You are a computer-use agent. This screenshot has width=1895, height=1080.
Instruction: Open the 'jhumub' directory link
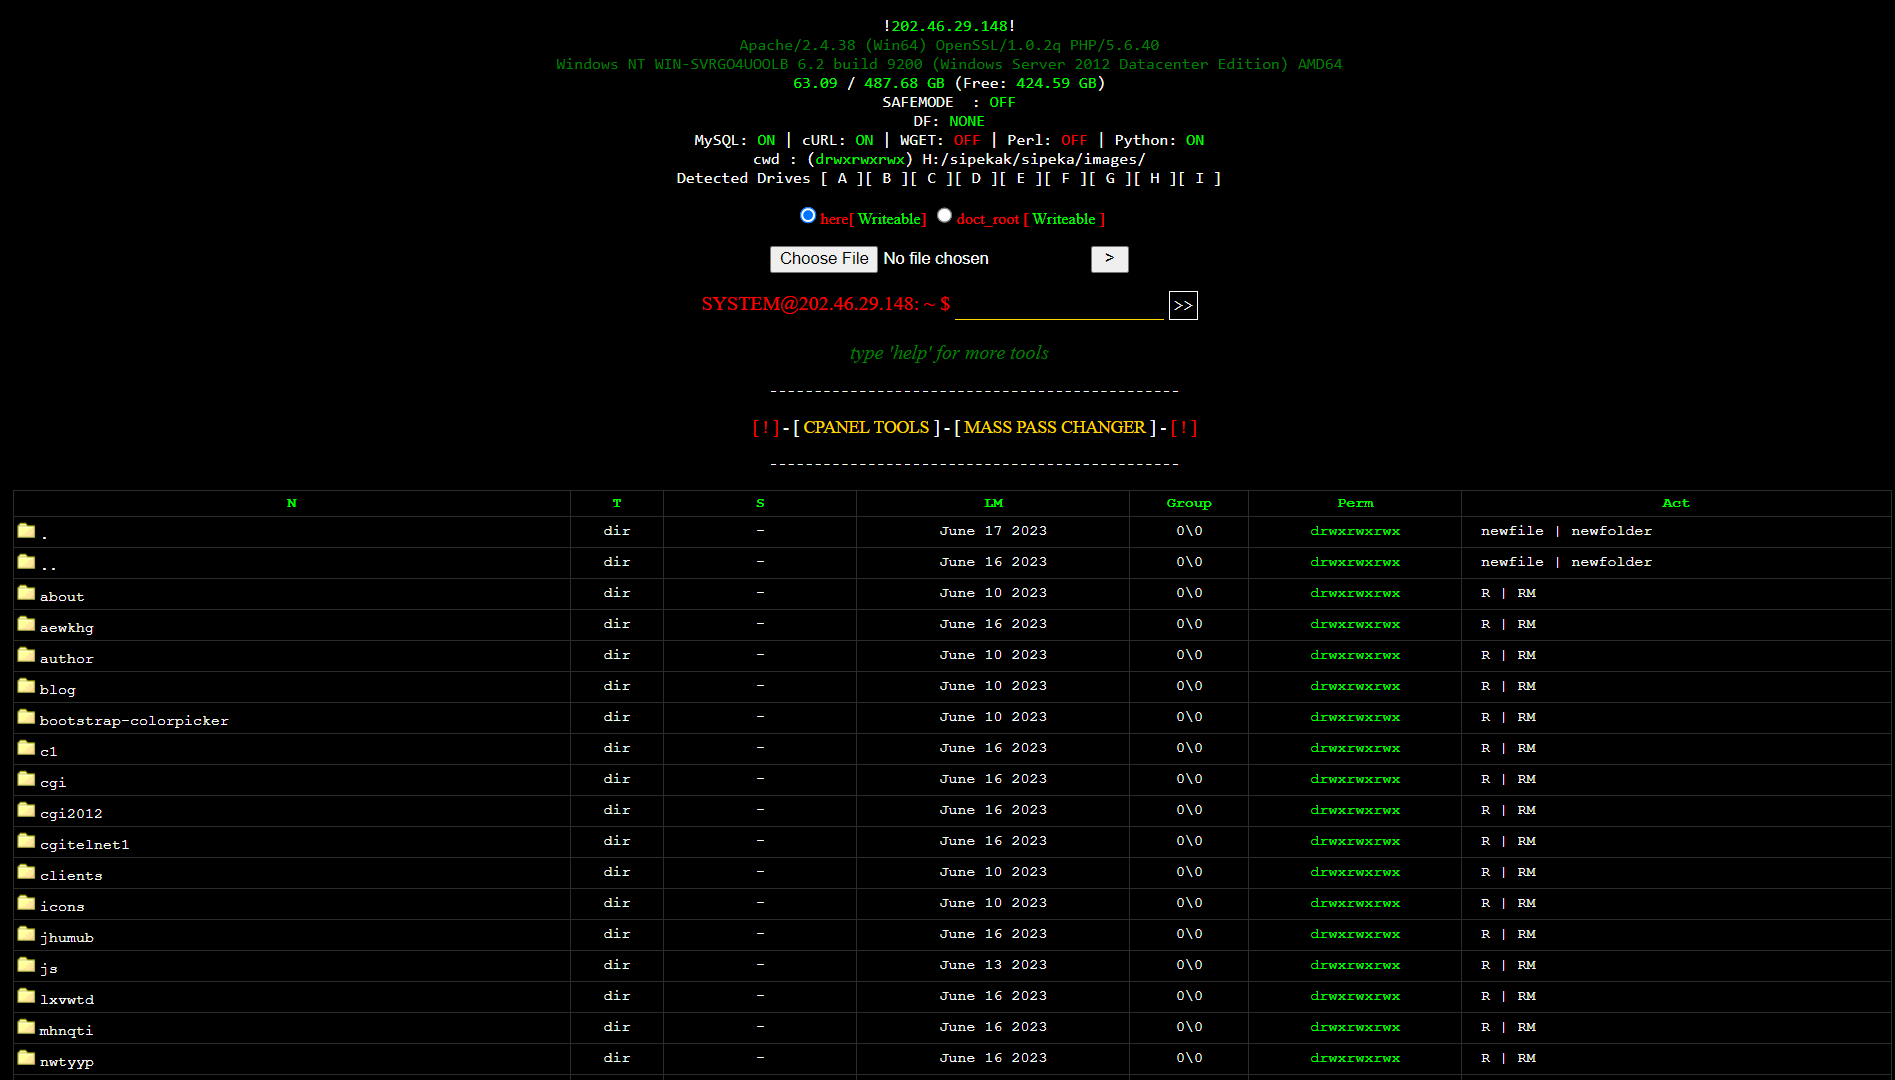point(67,938)
